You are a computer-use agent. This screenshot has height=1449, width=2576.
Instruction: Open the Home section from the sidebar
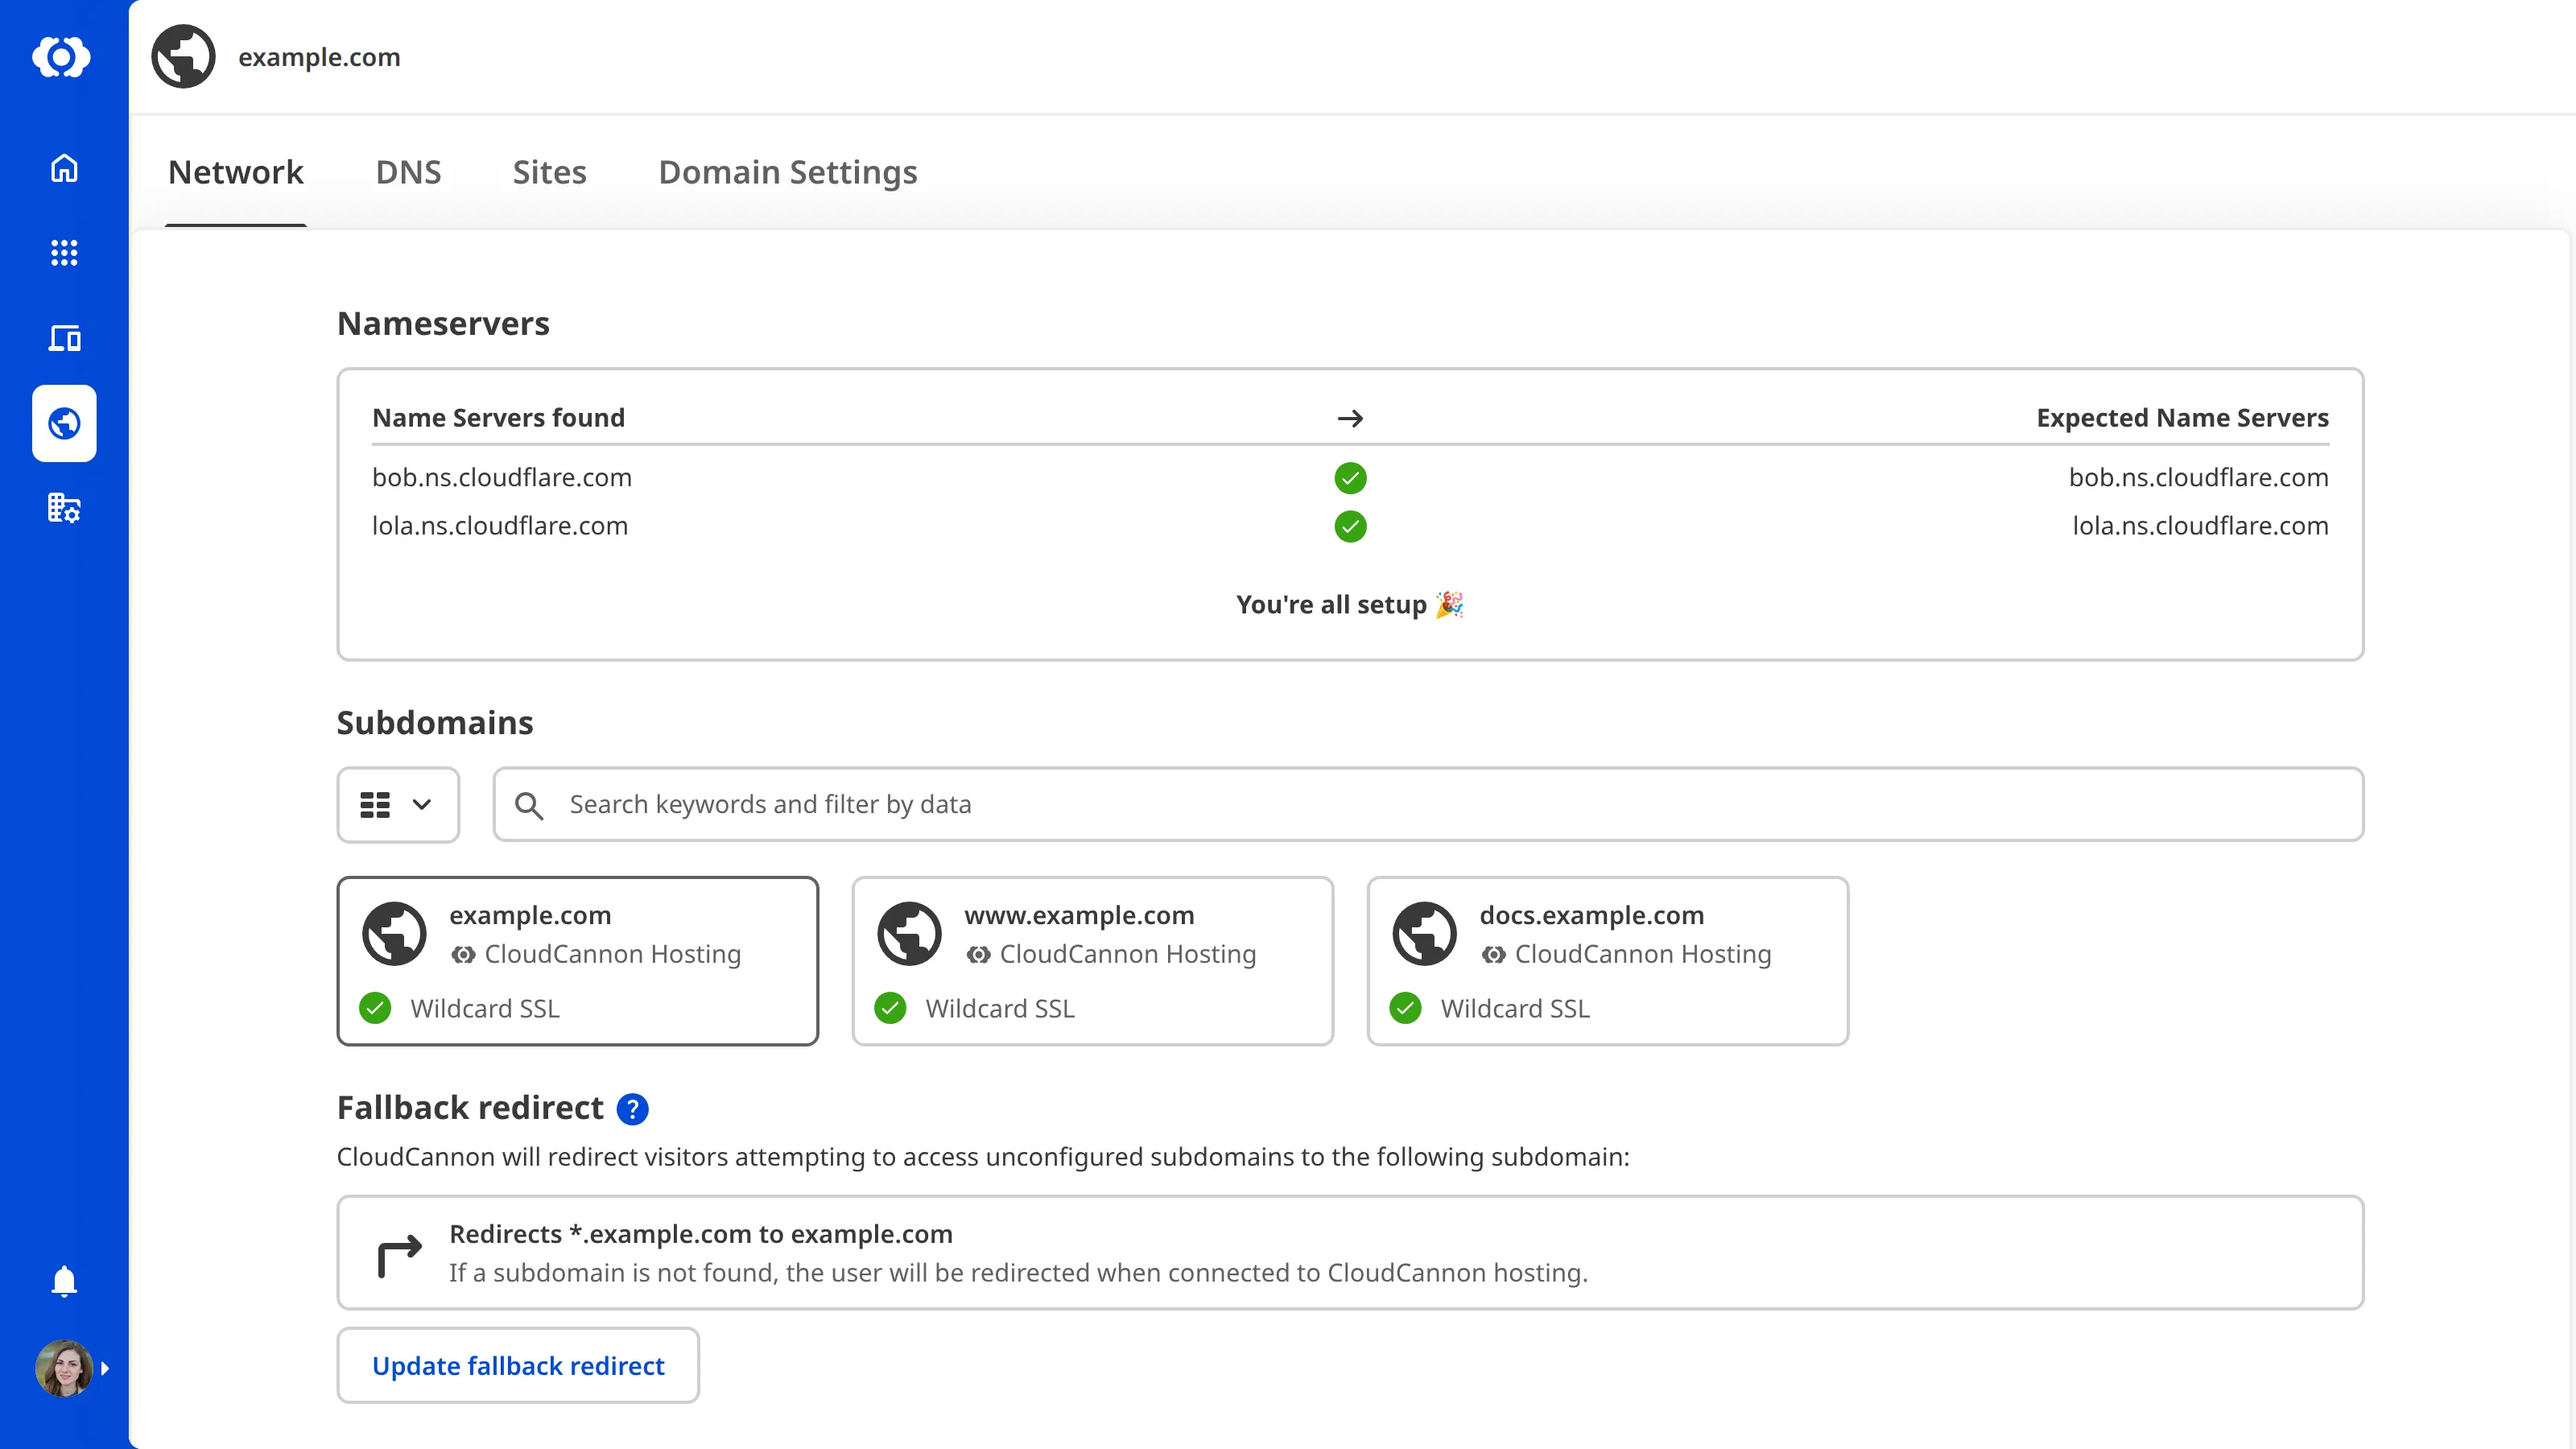point(63,168)
